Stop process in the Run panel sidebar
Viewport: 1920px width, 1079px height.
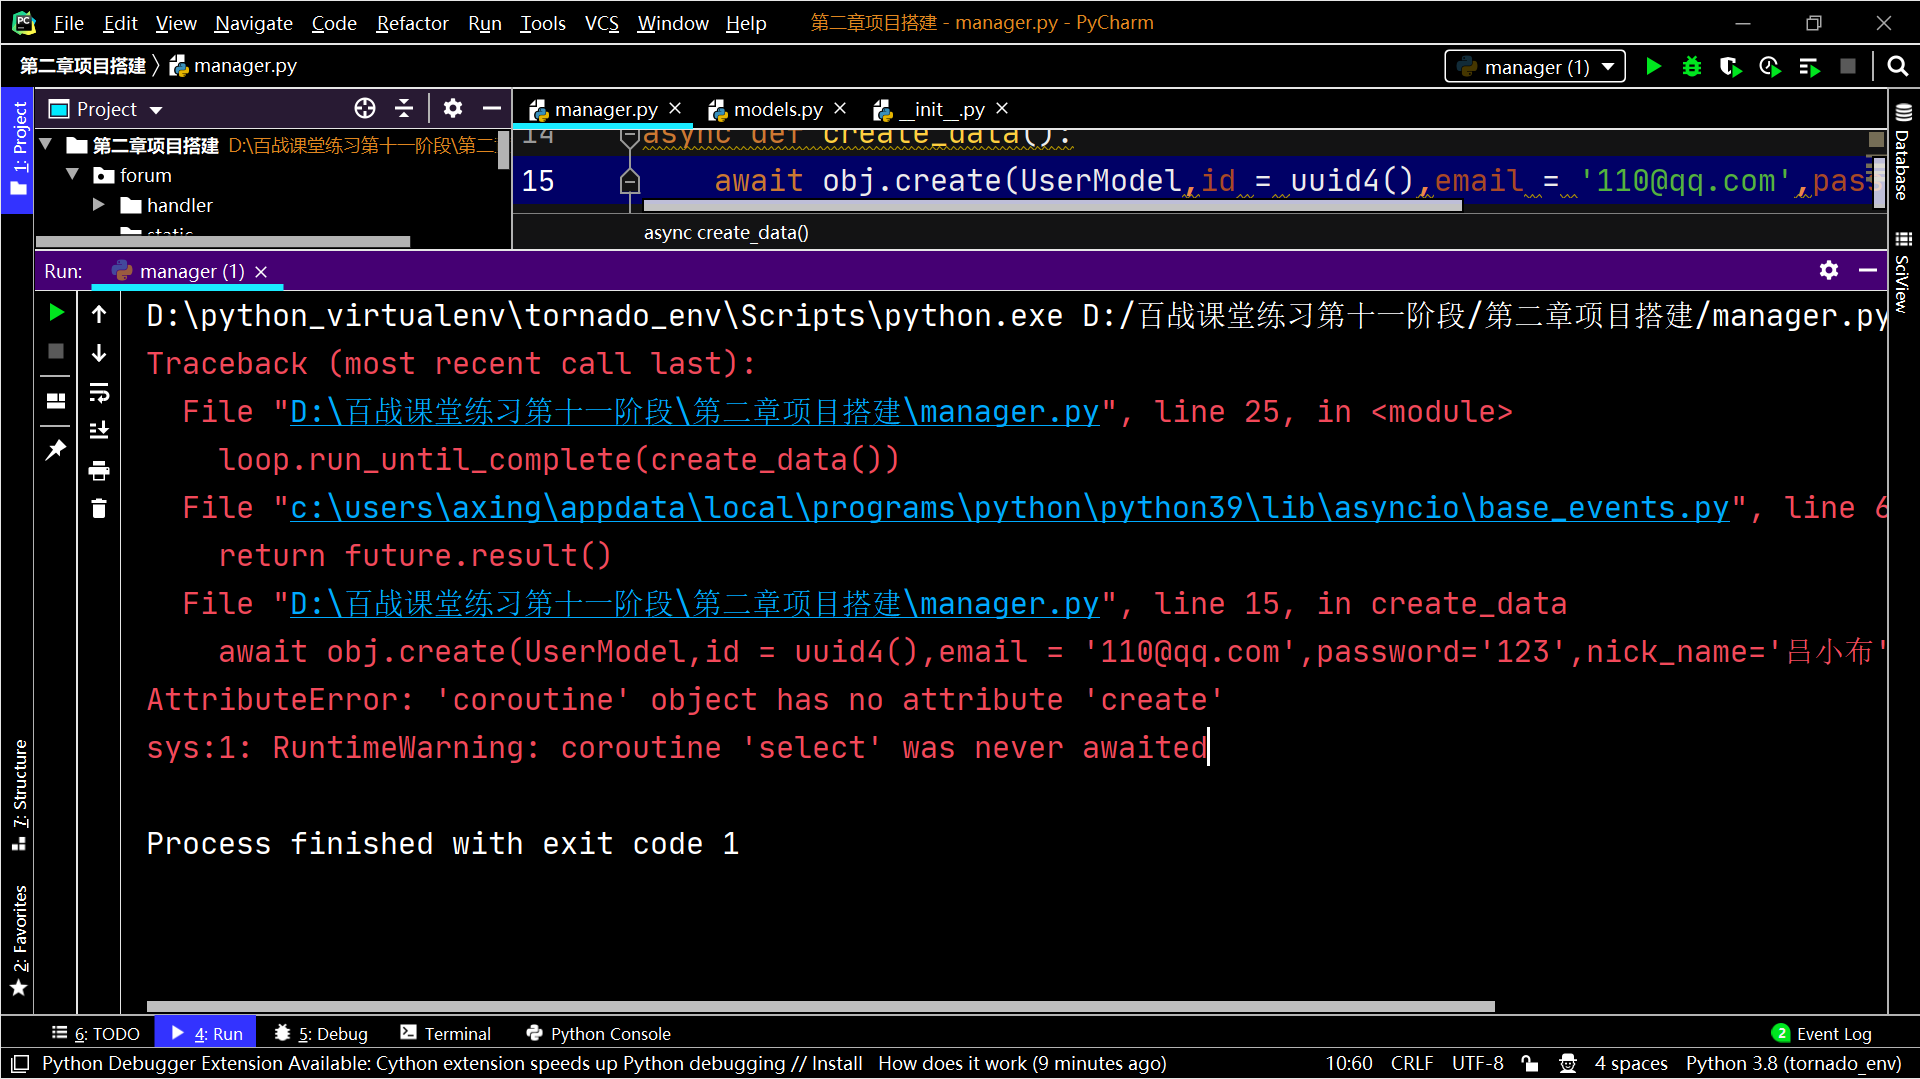[56, 352]
